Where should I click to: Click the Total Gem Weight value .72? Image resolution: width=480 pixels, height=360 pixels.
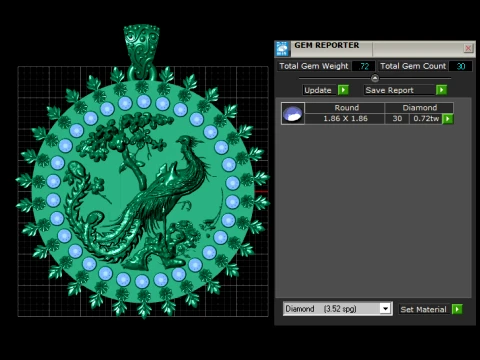[364, 66]
